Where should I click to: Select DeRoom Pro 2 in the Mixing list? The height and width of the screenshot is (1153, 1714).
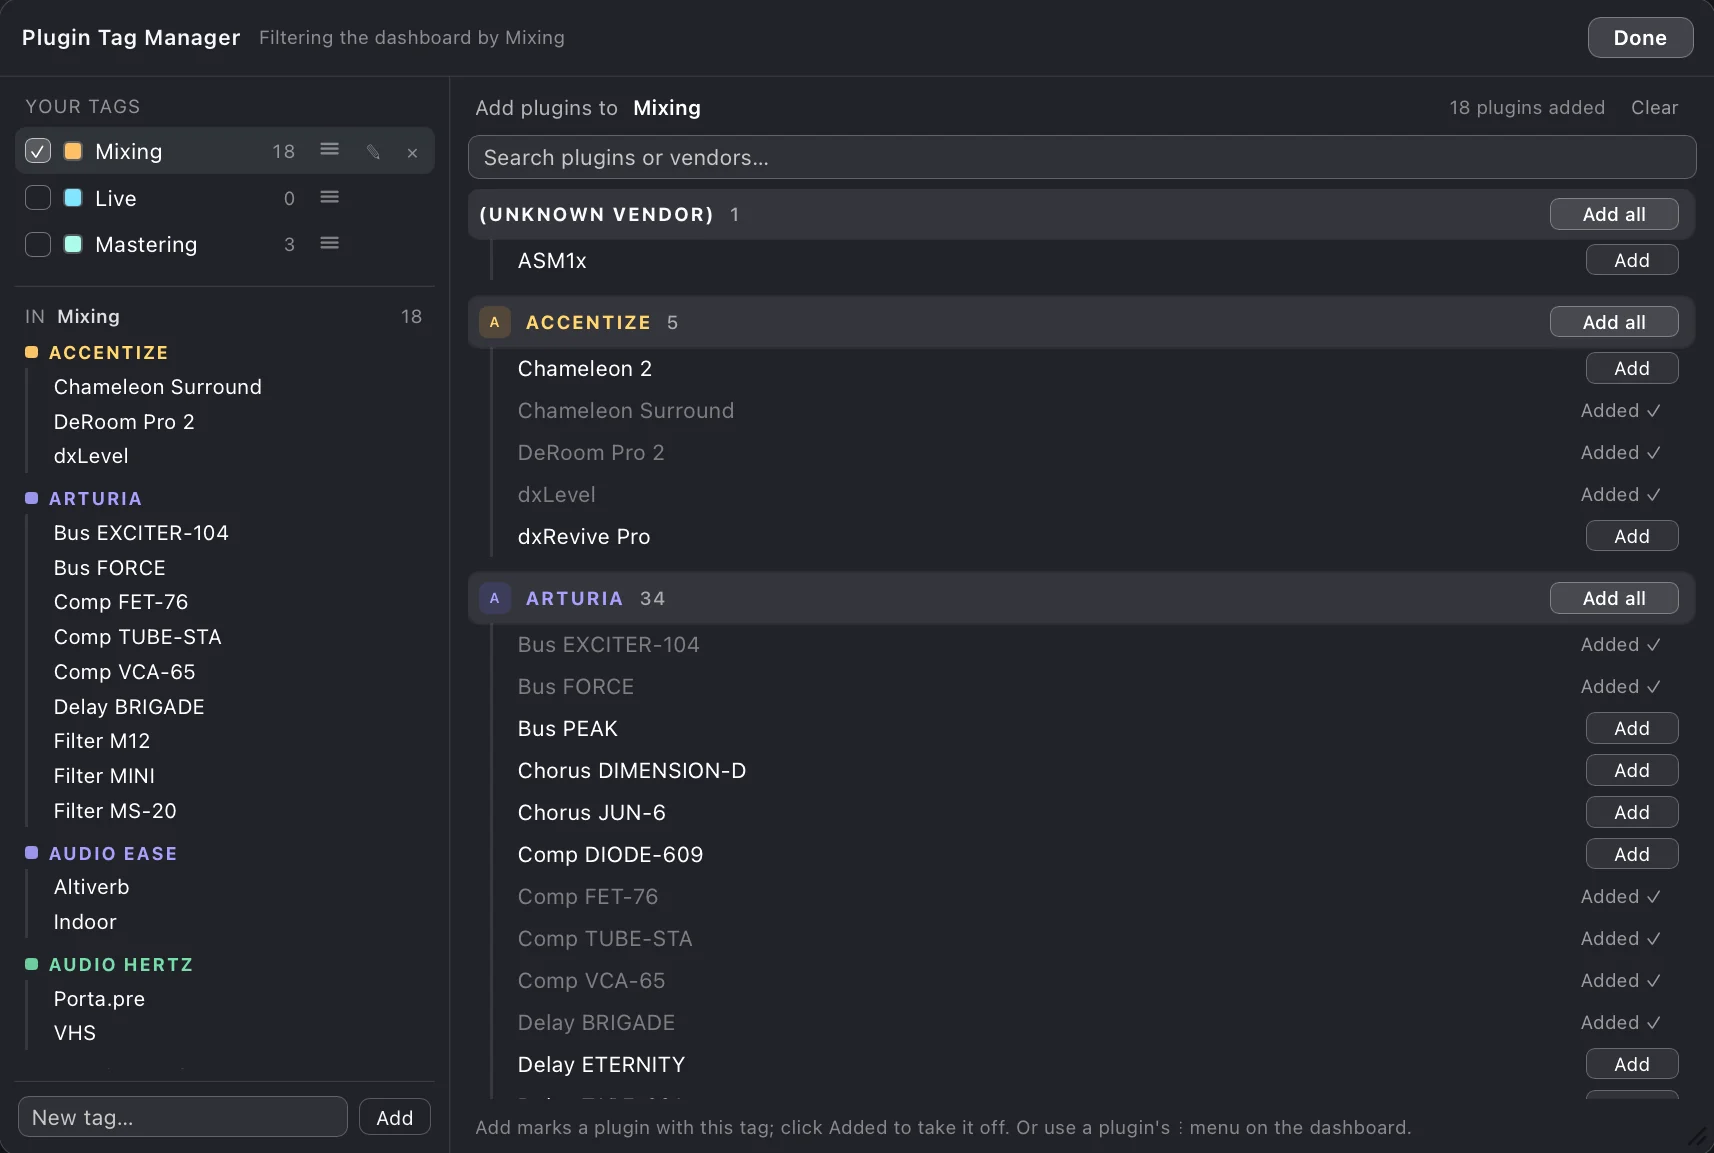click(x=124, y=422)
